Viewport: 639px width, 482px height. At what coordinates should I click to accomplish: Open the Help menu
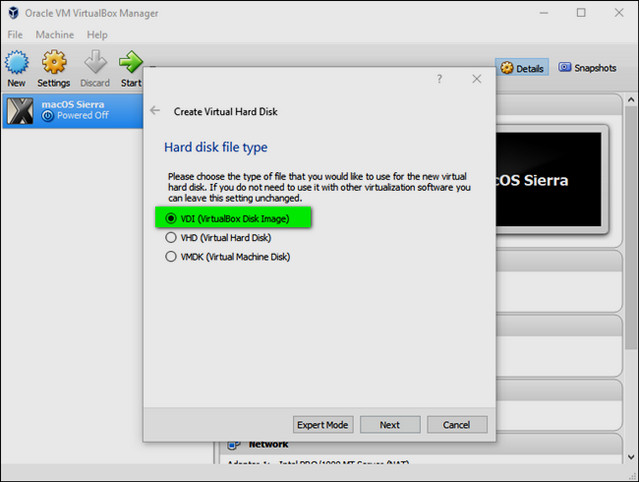[97, 35]
